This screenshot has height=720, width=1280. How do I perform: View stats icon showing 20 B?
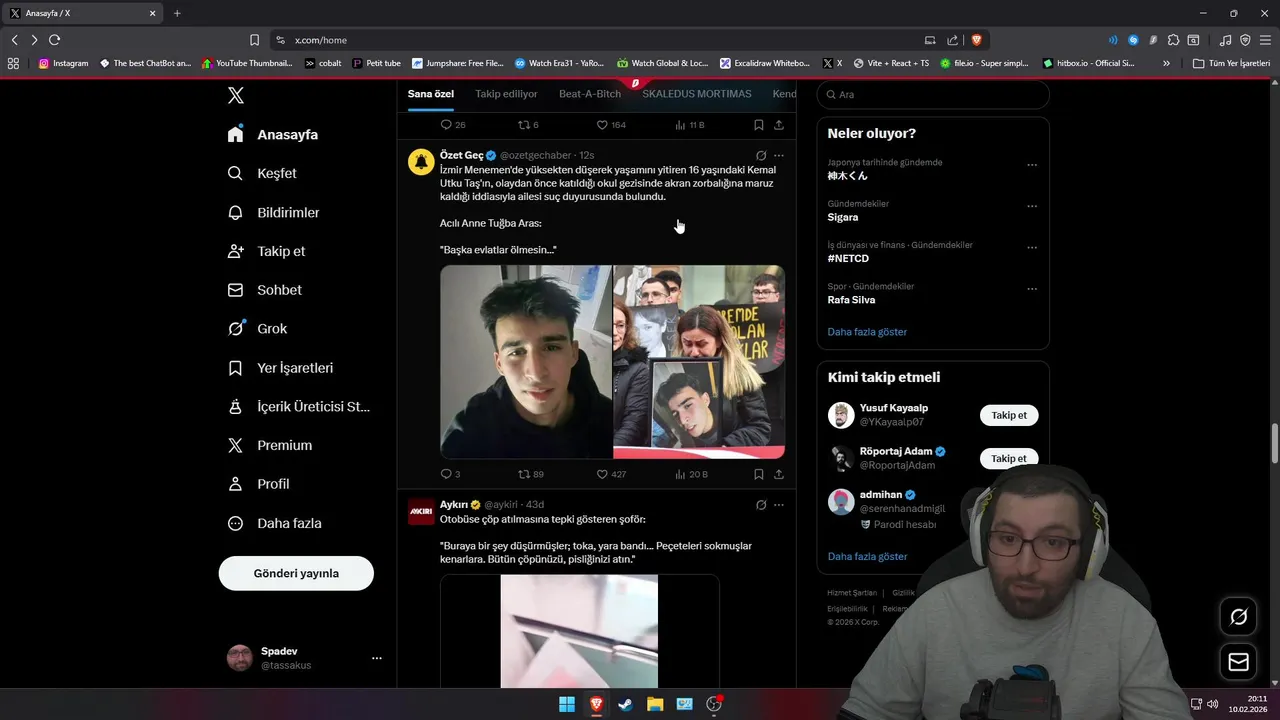tap(680, 474)
